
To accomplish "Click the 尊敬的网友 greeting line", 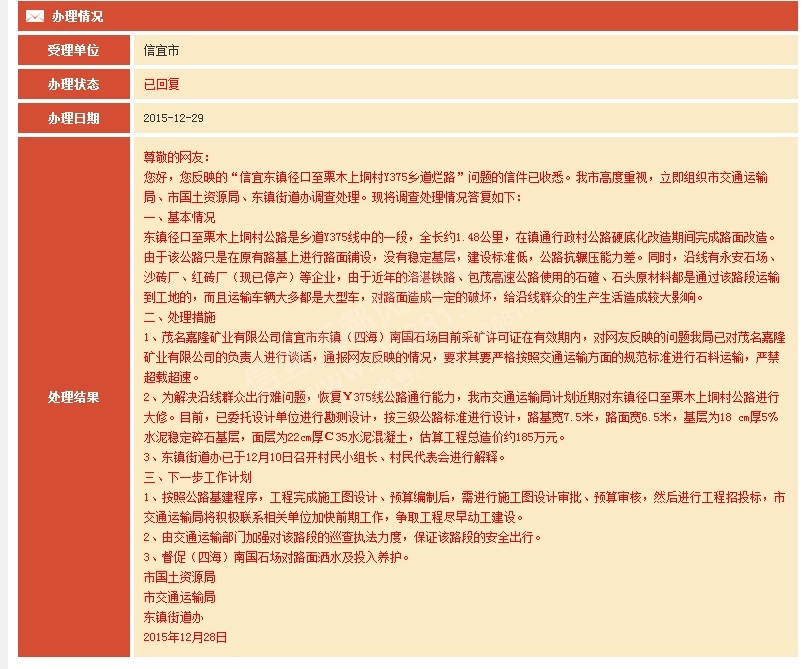I will [x=177, y=157].
